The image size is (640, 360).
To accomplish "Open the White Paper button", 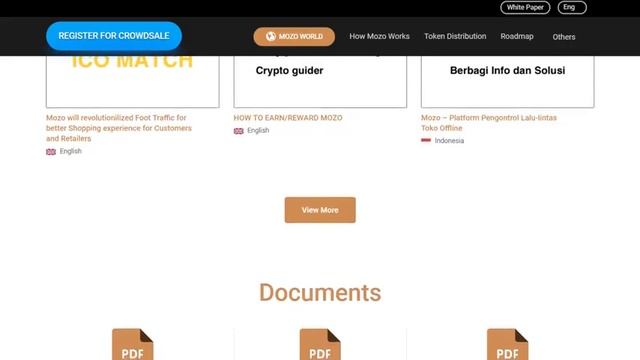I will [x=525, y=7].
